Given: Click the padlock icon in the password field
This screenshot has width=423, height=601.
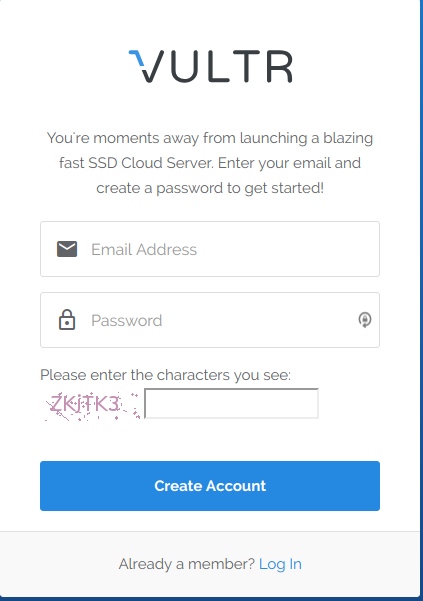Looking at the screenshot, I should (x=67, y=320).
